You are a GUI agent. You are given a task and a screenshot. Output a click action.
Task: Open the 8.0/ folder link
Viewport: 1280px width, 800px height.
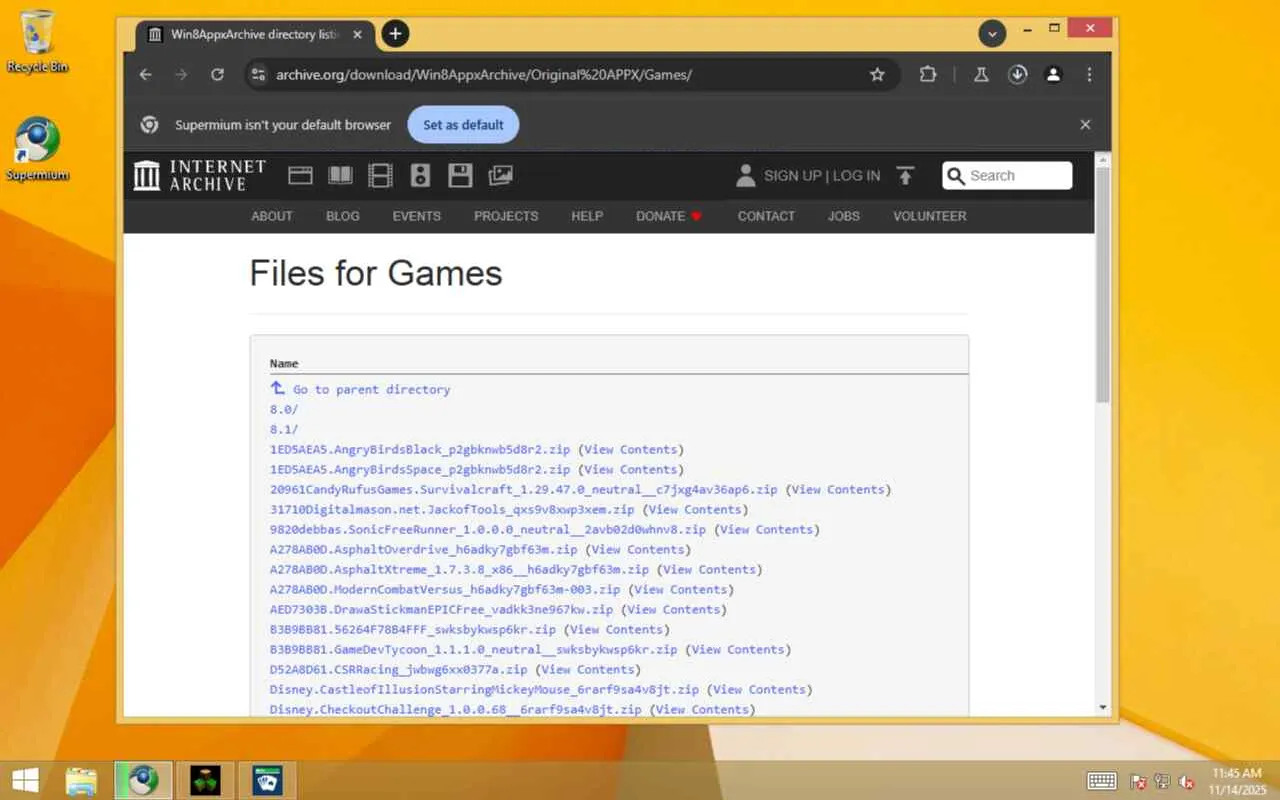click(284, 409)
